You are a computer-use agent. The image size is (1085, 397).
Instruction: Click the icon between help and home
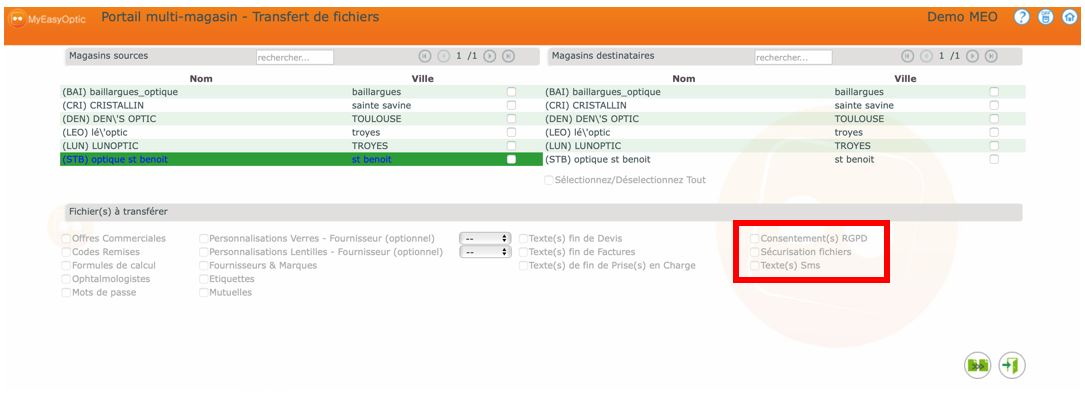coord(1046,17)
